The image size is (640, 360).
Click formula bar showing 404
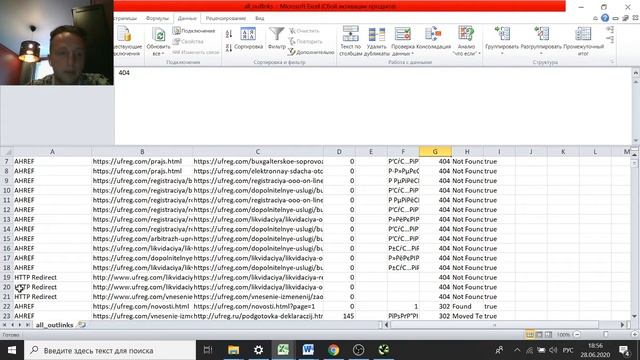(372, 106)
